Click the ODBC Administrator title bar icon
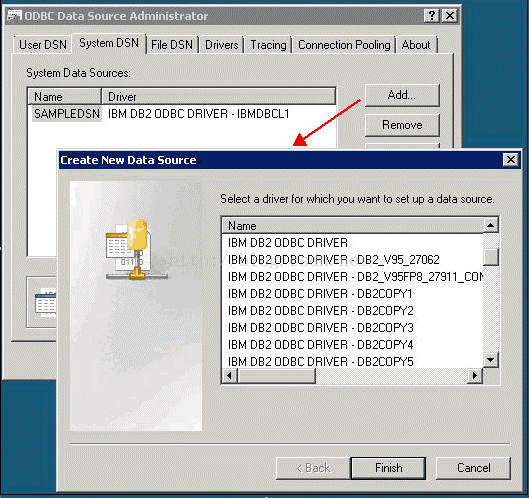The width and height of the screenshot is (529, 498). click(x=14, y=16)
